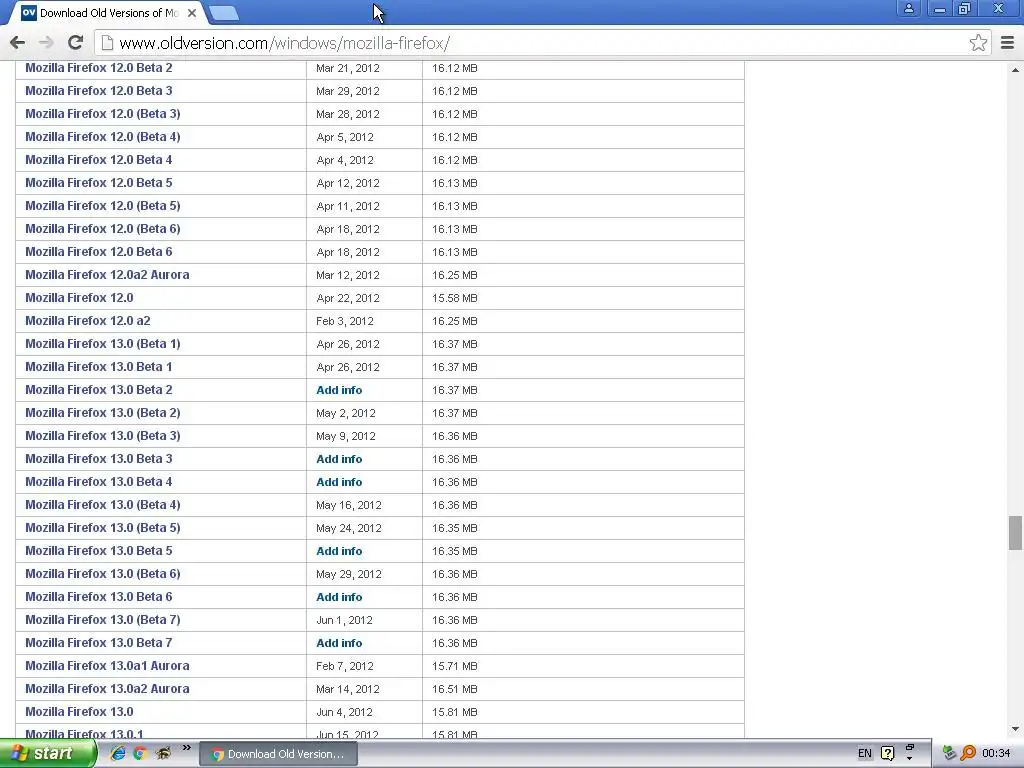Open the Mozilla Firefox 13.0 final release link

[79, 712]
